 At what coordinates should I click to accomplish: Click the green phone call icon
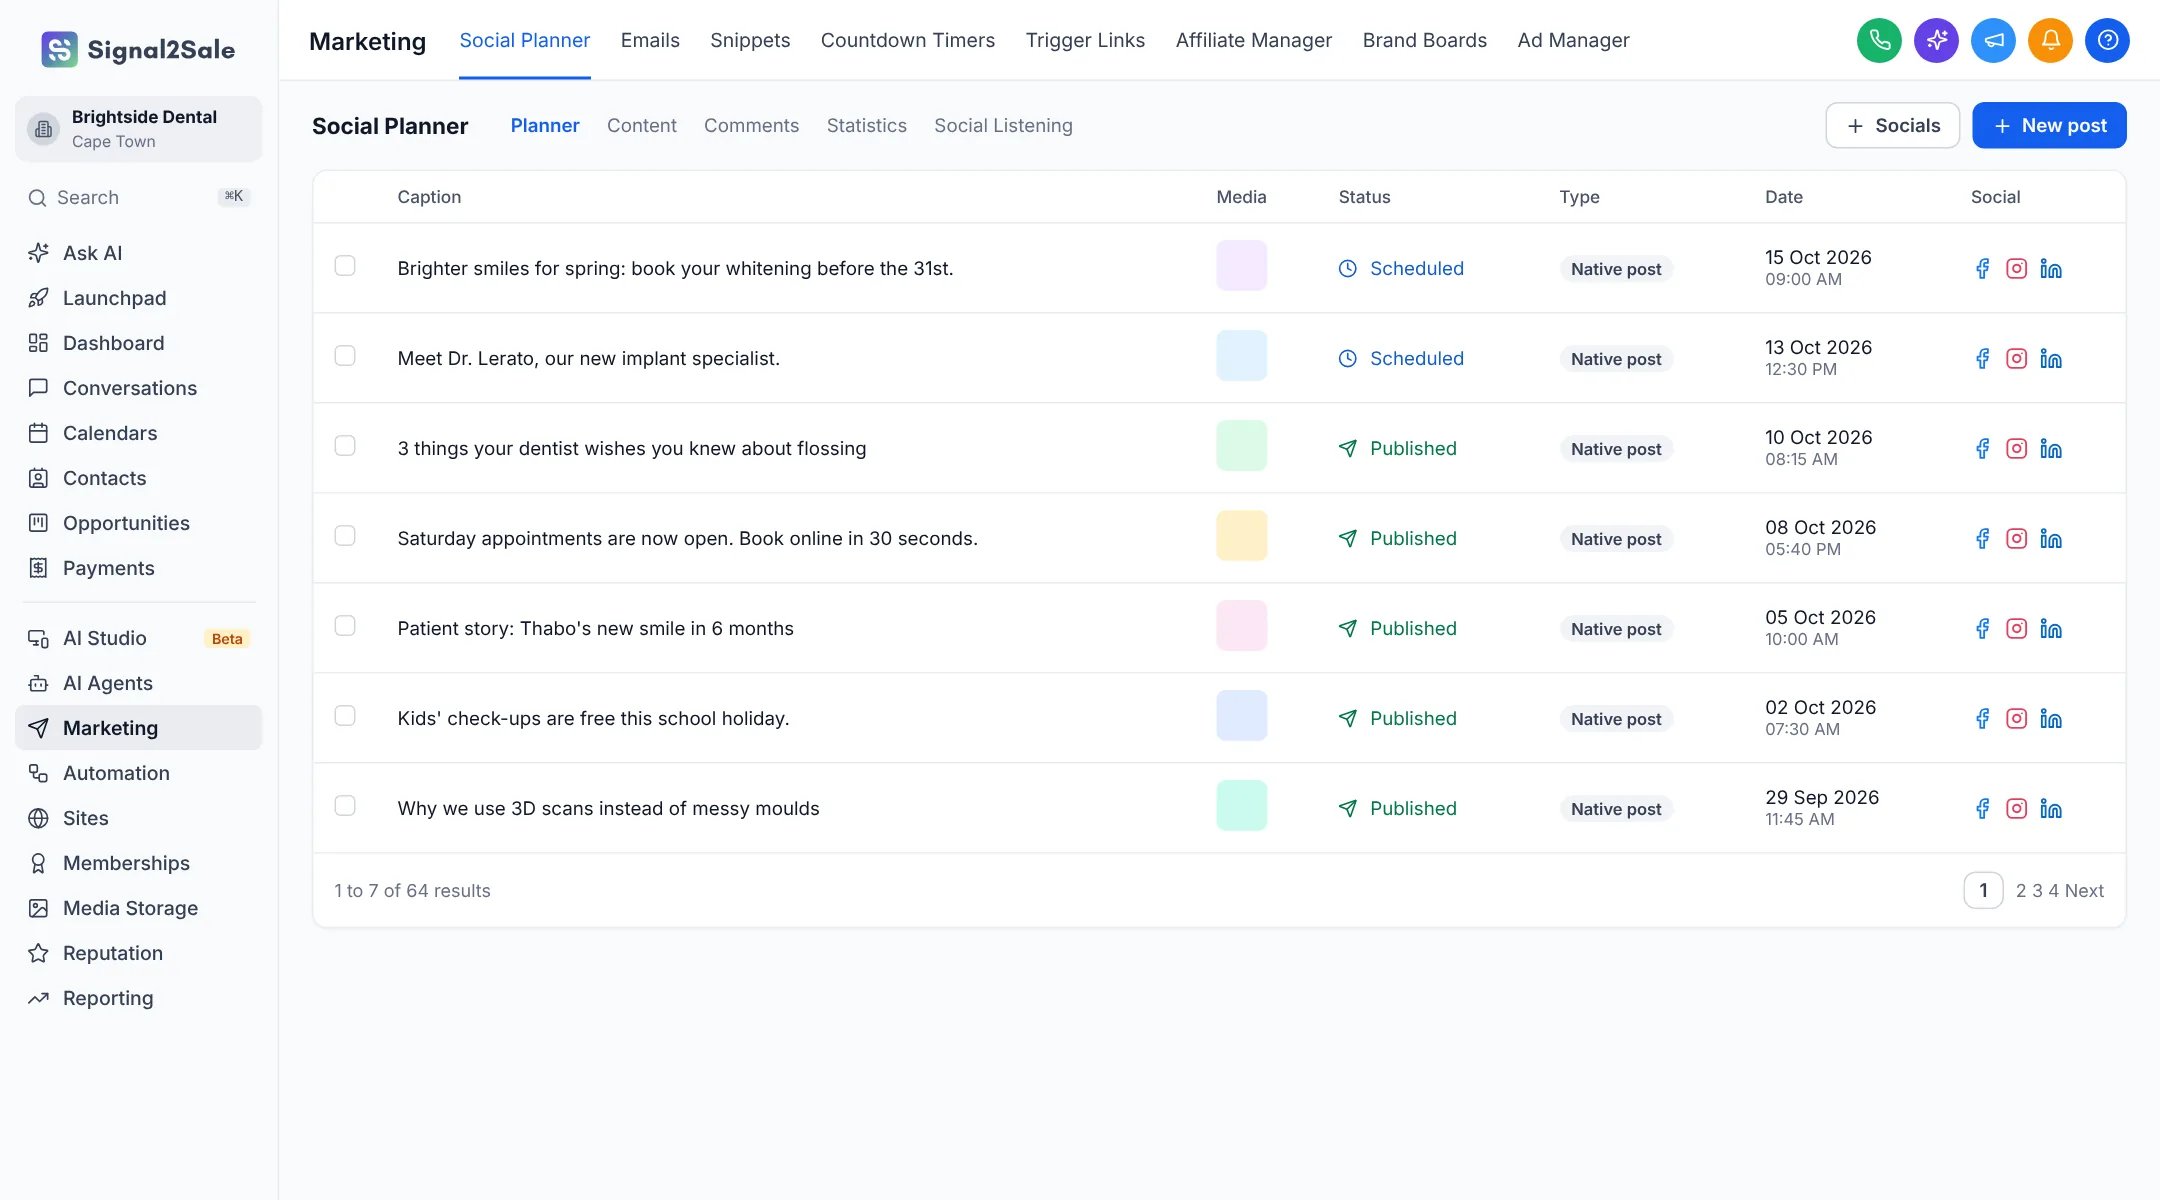coord(1879,40)
